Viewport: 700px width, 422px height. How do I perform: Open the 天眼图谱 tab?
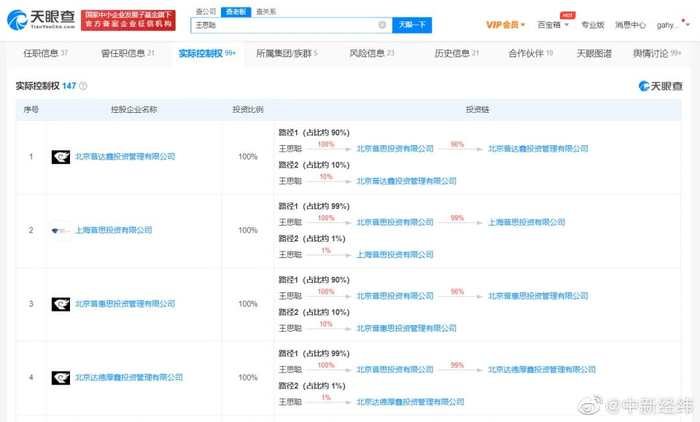tap(594, 53)
